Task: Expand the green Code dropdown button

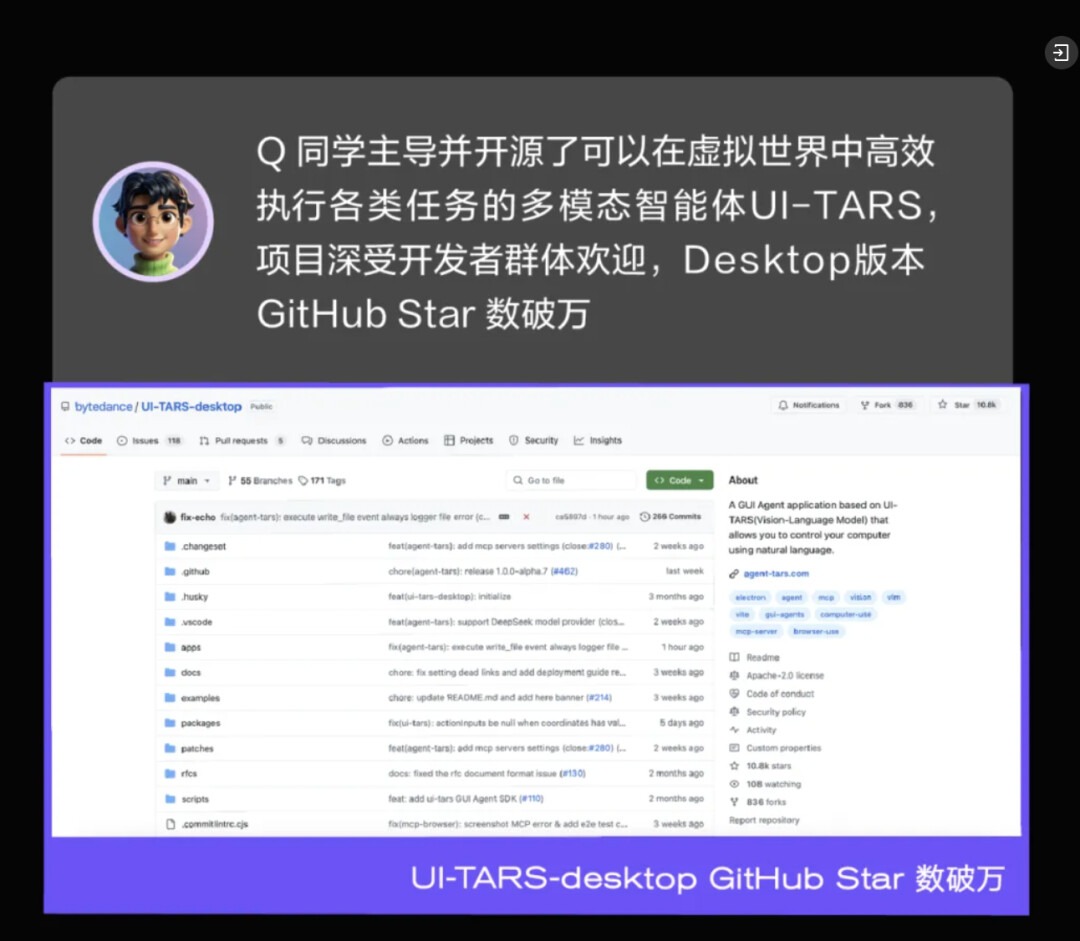Action: [679, 481]
